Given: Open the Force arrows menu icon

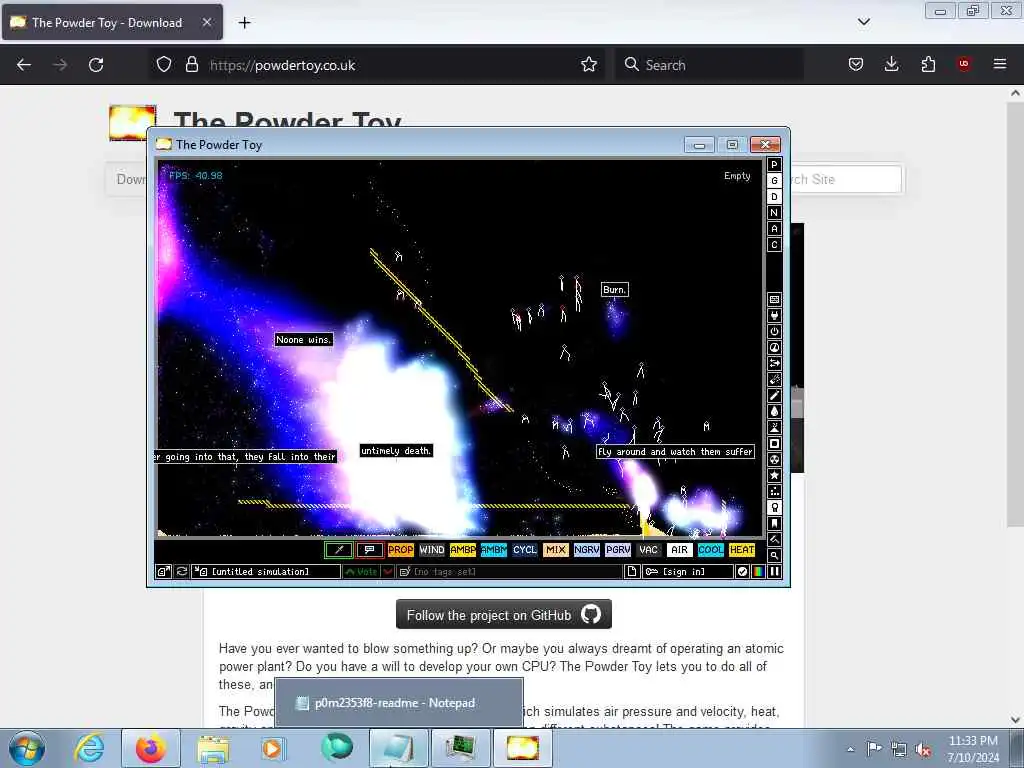Looking at the screenshot, I should 774,364.
